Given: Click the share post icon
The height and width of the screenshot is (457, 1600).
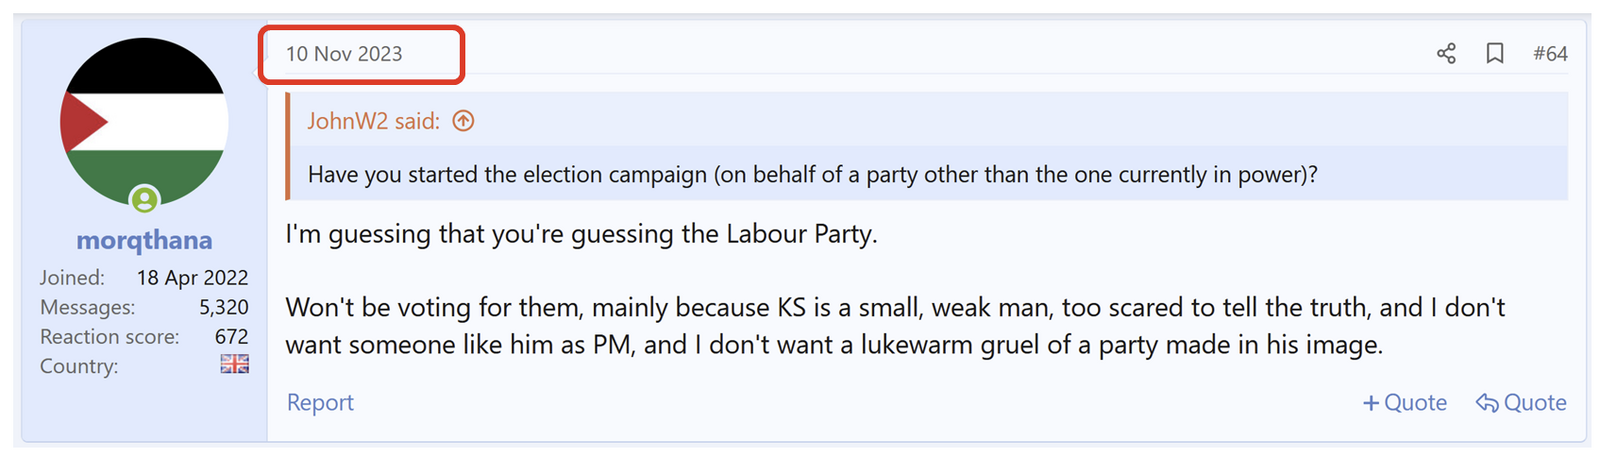Looking at the screenshot, I should click(1446, 53).
